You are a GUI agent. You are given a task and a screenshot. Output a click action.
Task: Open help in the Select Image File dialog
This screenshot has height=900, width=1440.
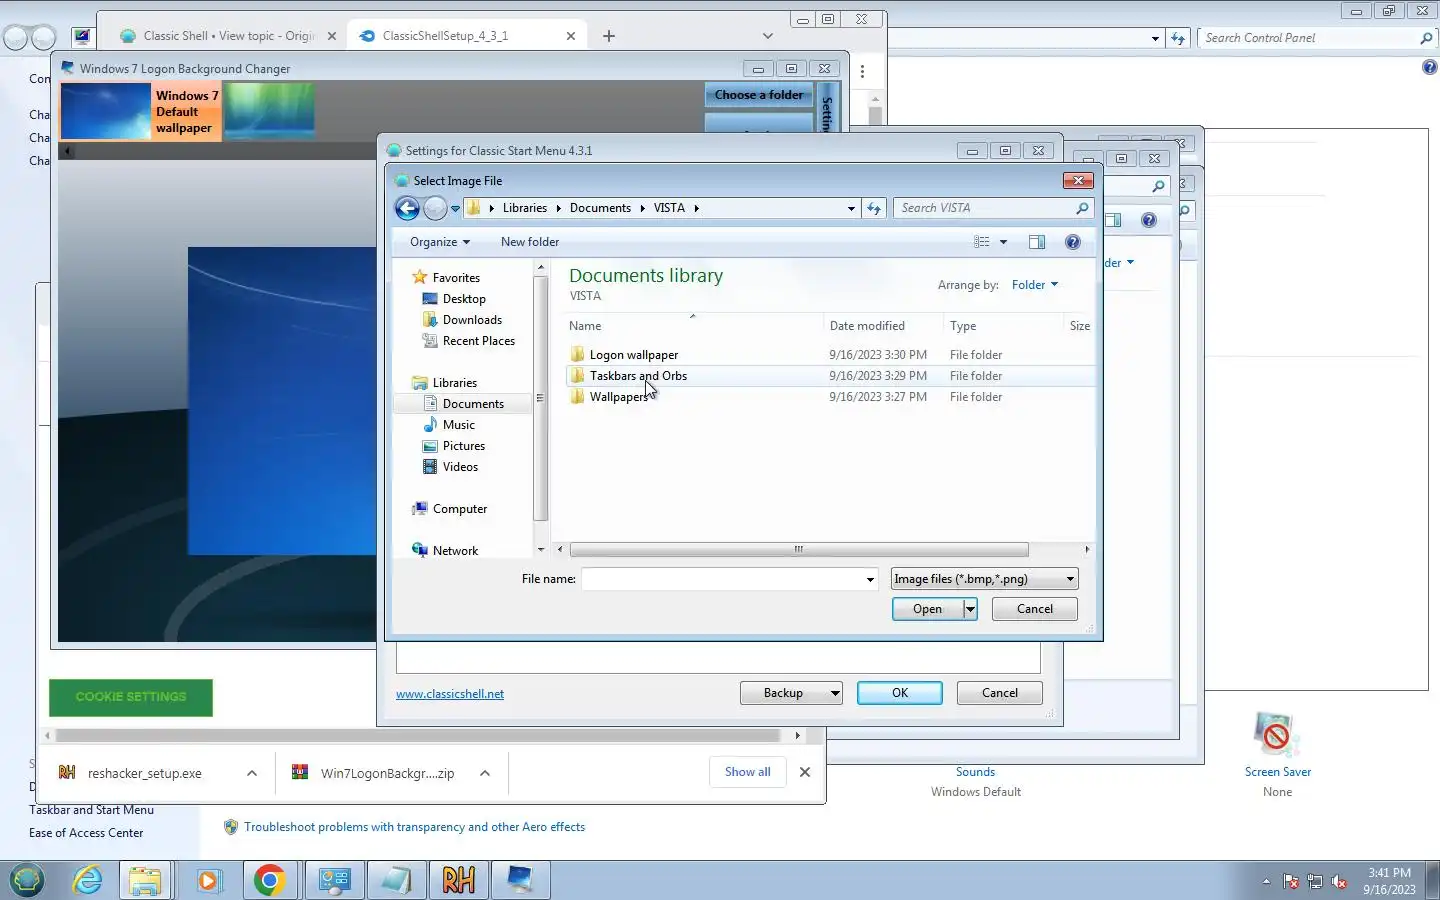[1073, 242]
